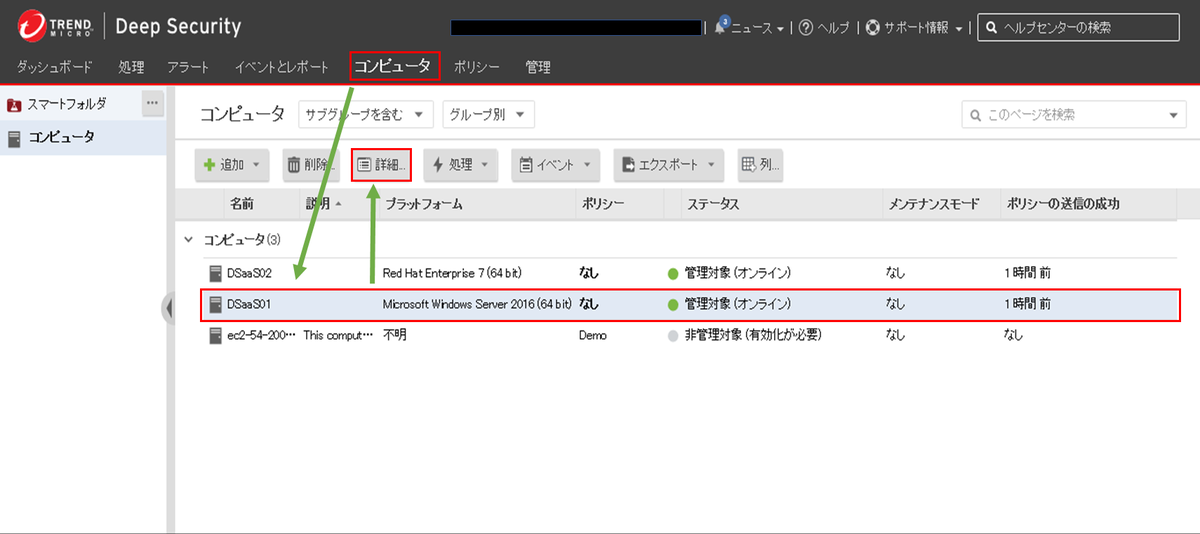Click the 列 (Columns) button
Screen dimensions: 1200x534
click(760, 165)
